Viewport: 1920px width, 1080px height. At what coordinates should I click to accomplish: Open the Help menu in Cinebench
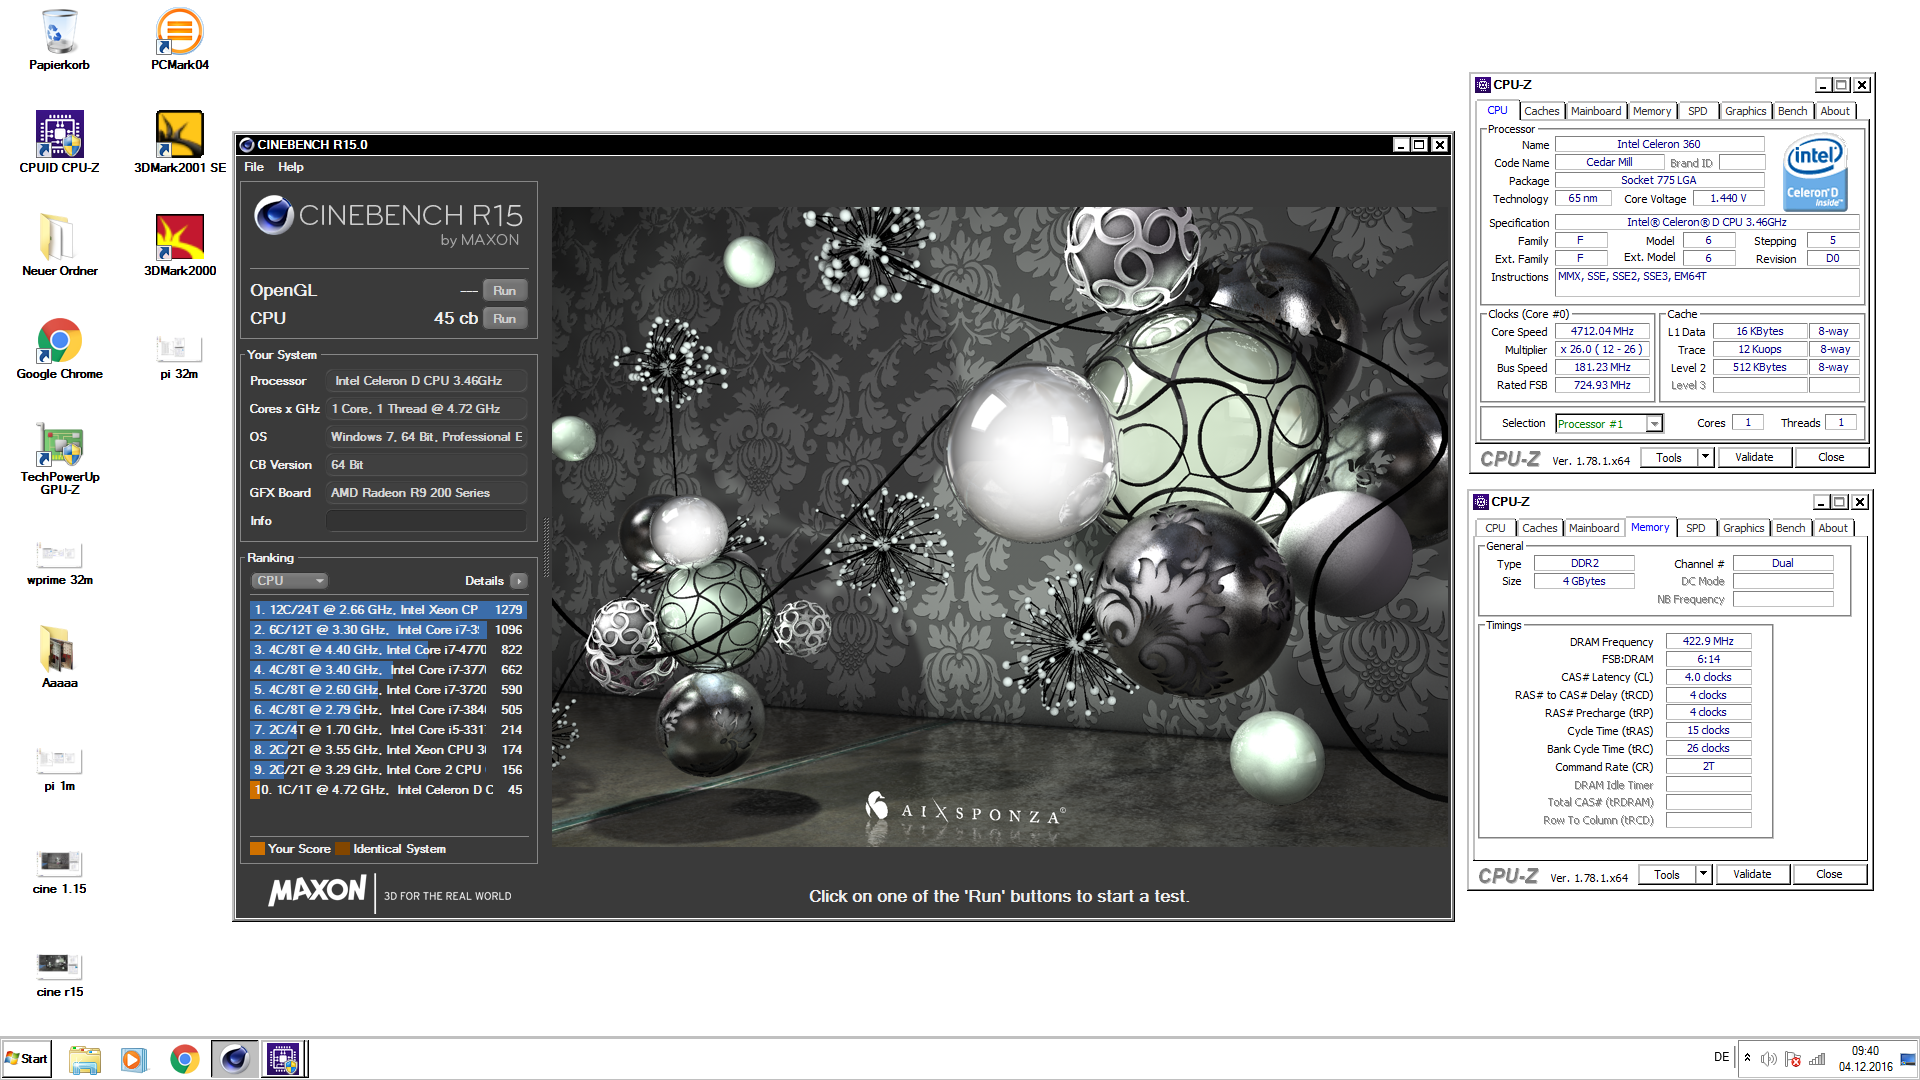(291, 167)
